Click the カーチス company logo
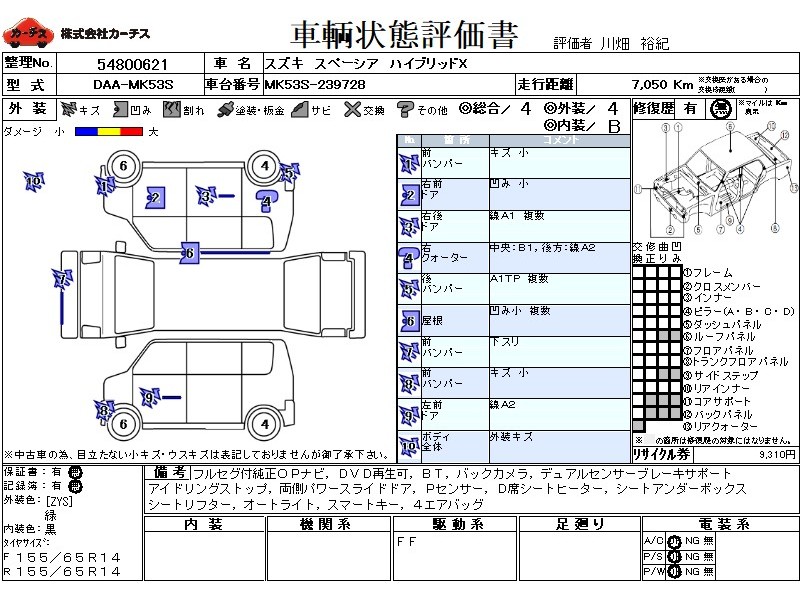Screen dimensions: 800x600 coord(28,34)
